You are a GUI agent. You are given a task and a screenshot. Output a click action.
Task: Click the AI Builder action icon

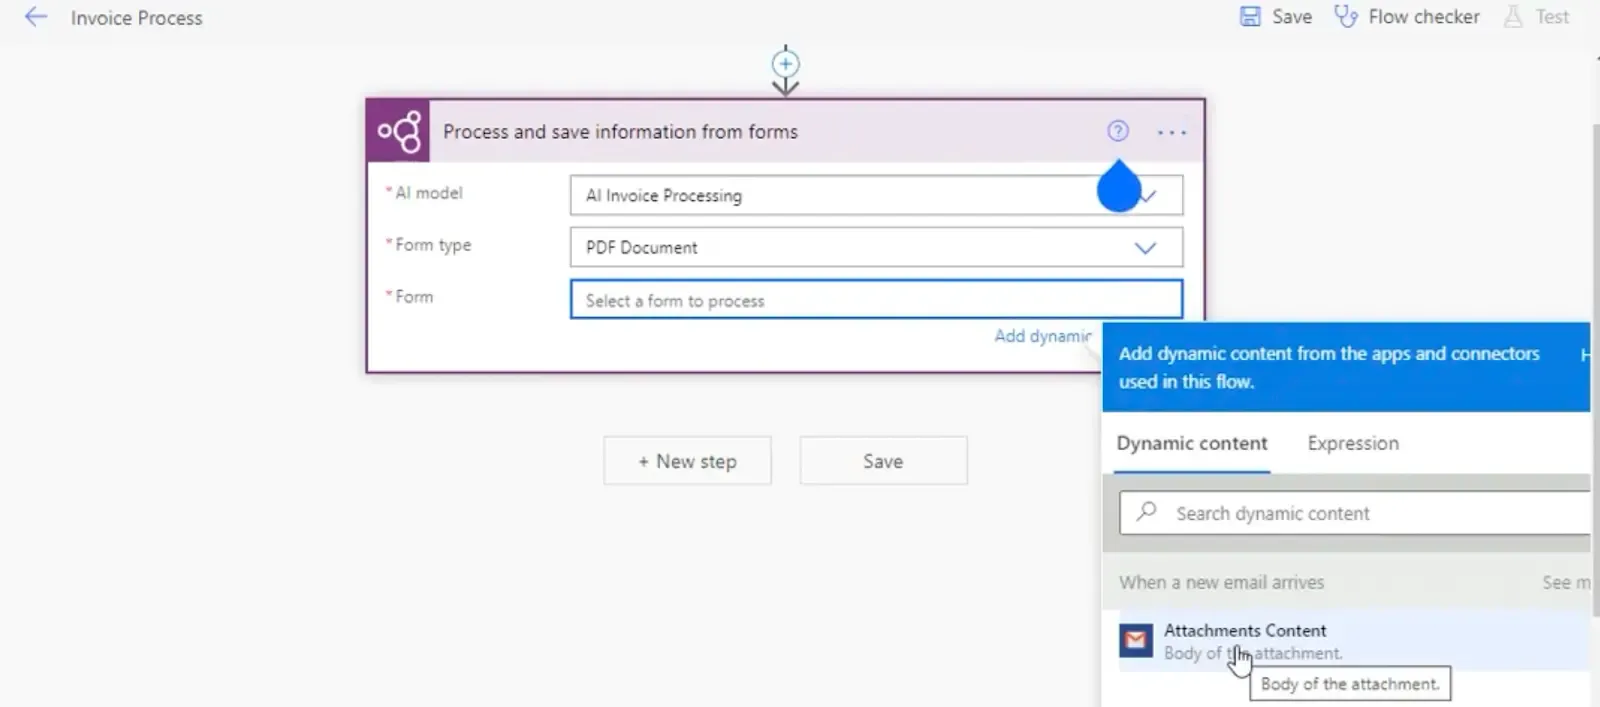point(399,132)
